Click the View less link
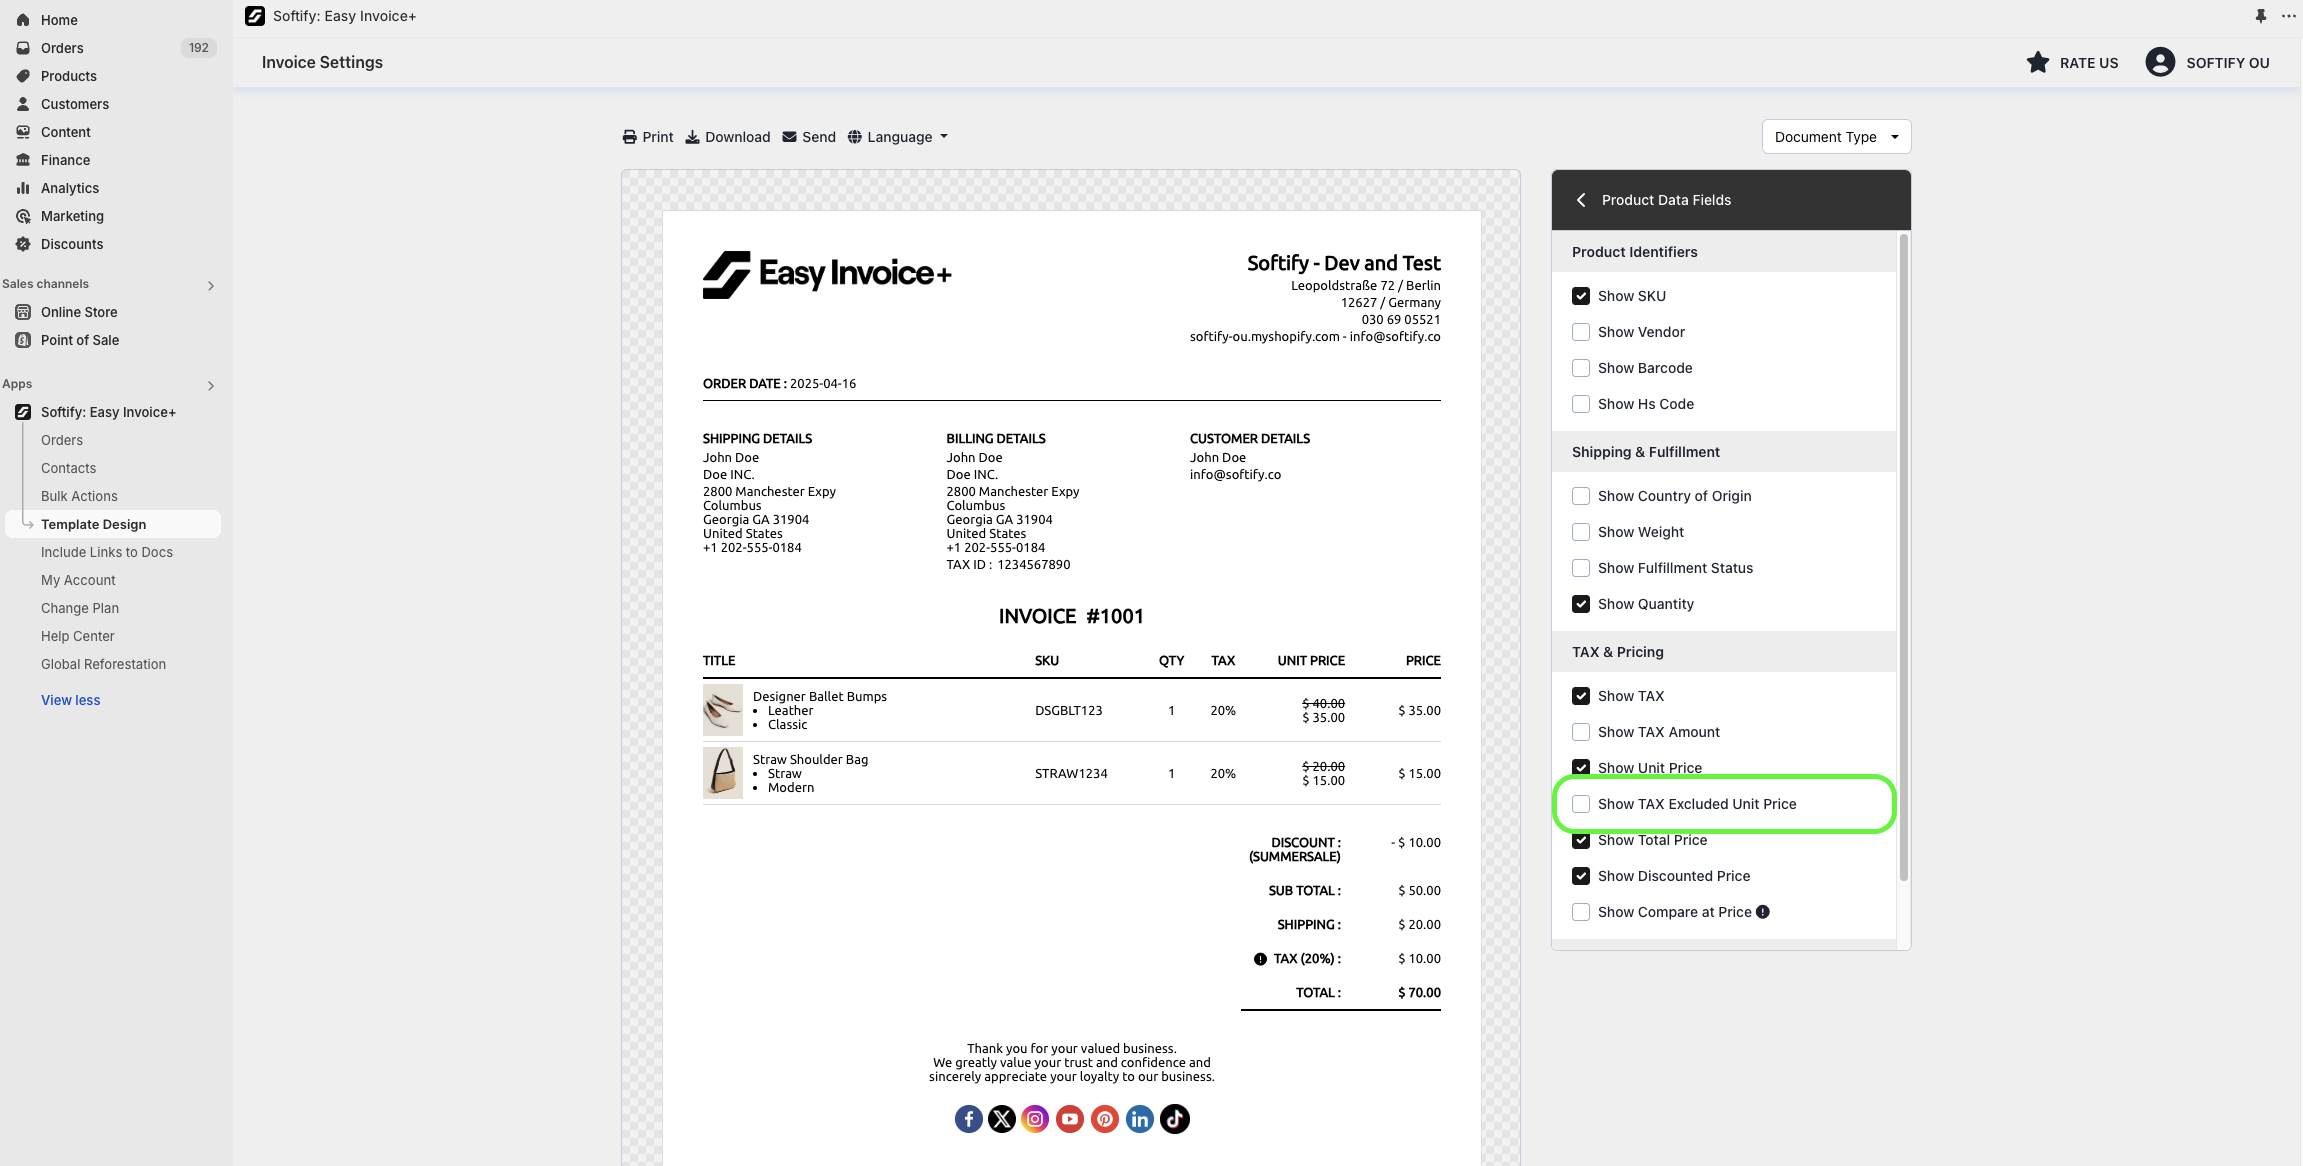The image size is (2303, 1166). pos(70,700)
